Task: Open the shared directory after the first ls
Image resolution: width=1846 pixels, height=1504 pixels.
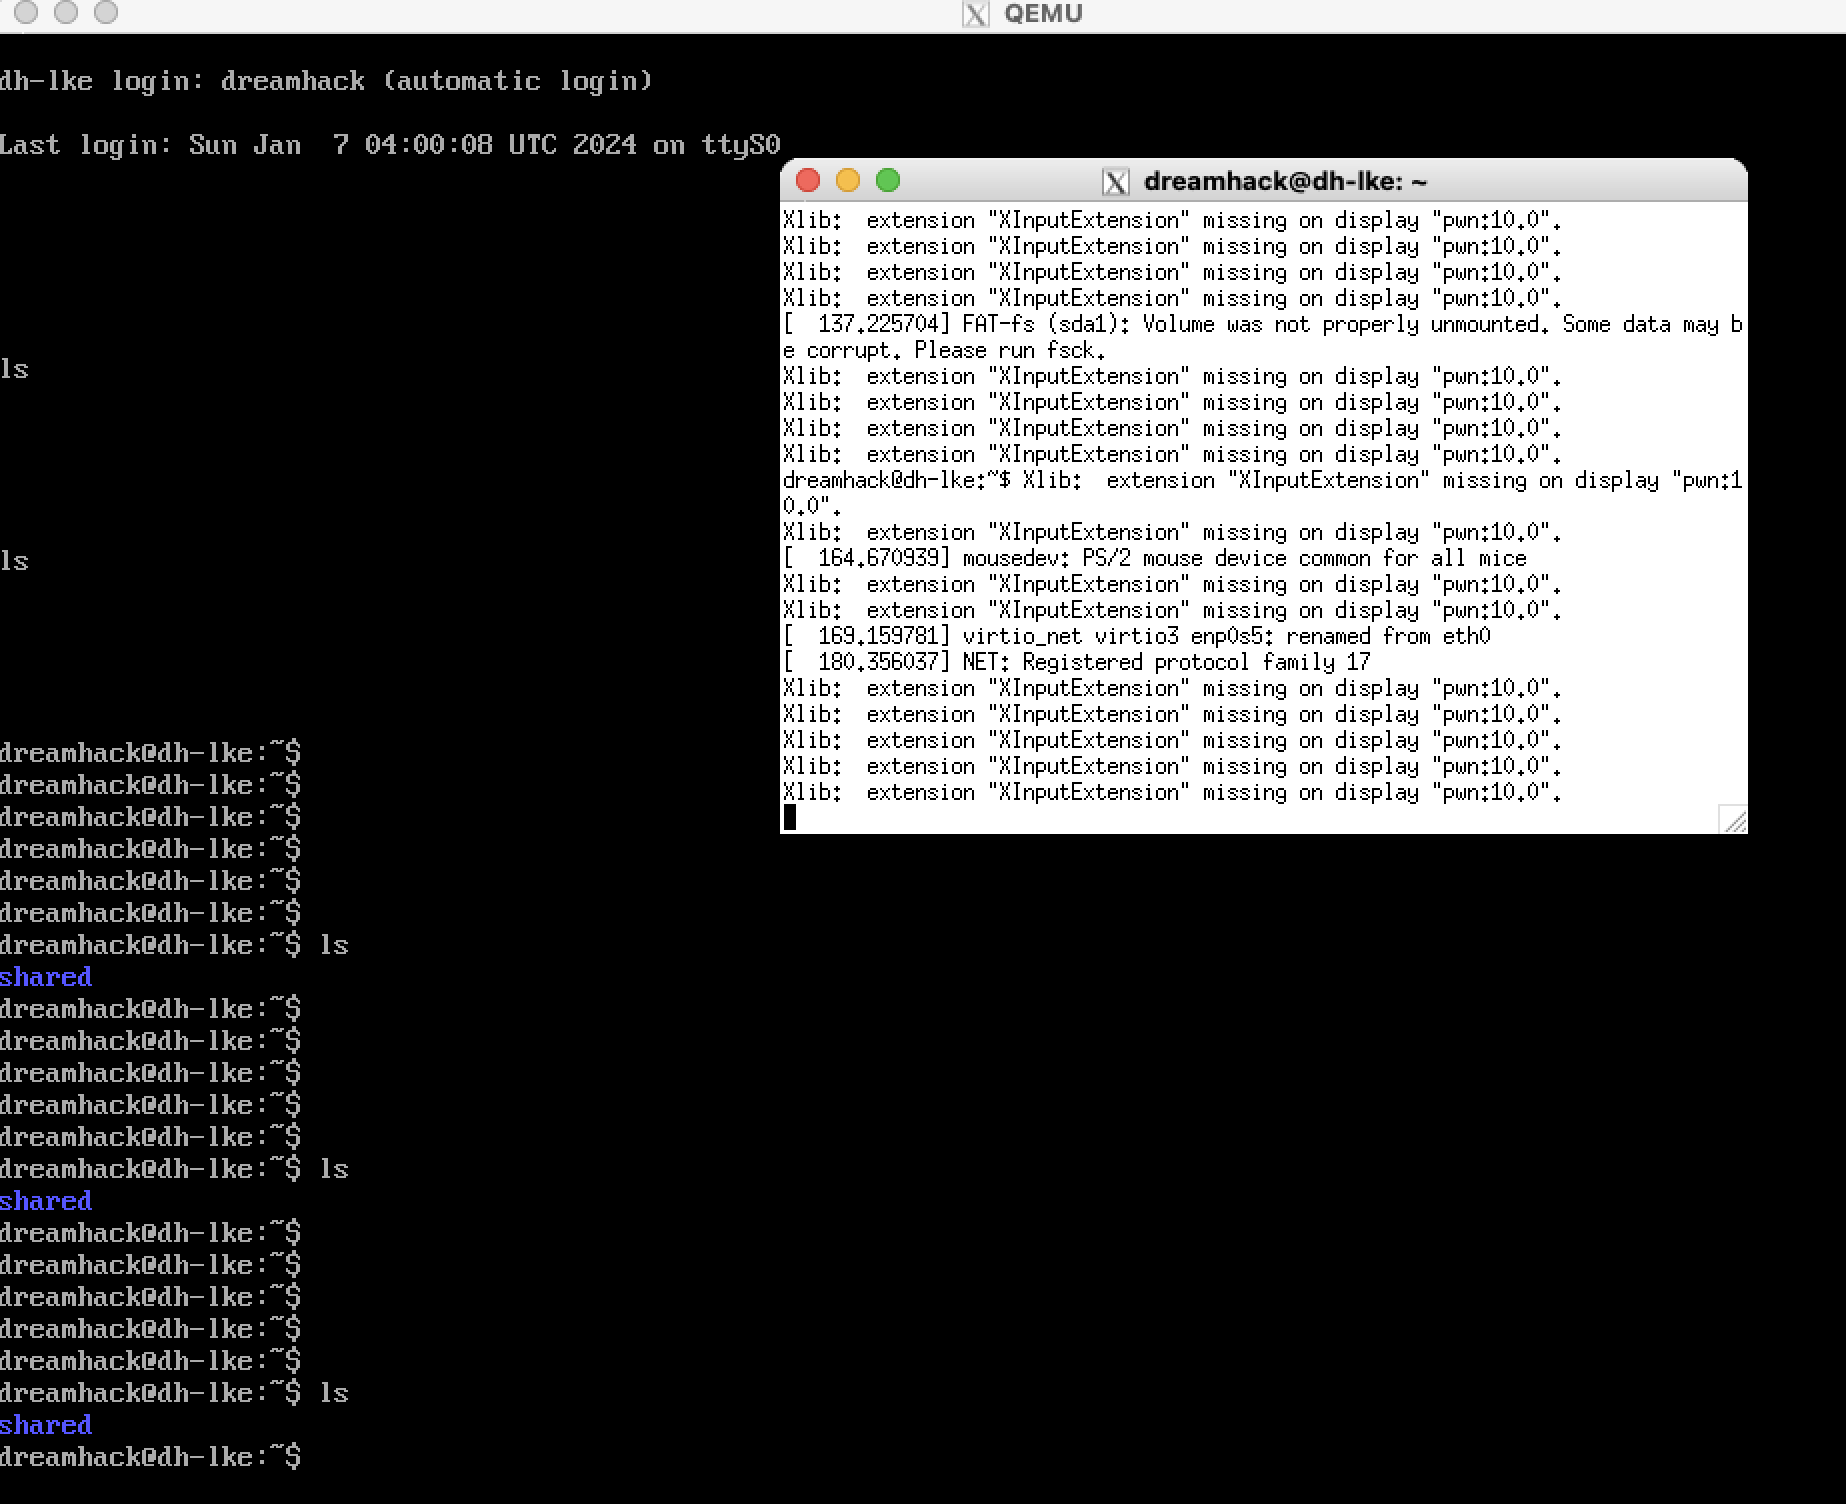Action: pyautogui.click(x=45, y=977)
